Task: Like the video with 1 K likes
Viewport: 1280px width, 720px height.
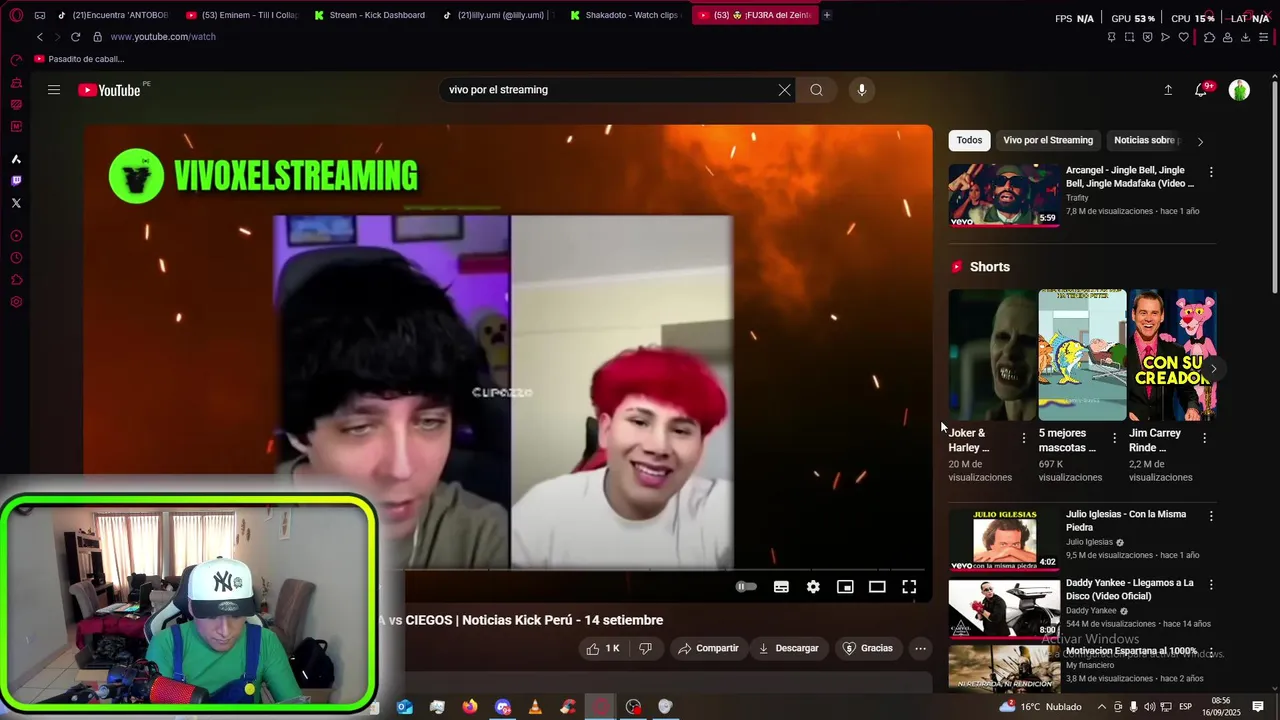Action: (603, 648)
